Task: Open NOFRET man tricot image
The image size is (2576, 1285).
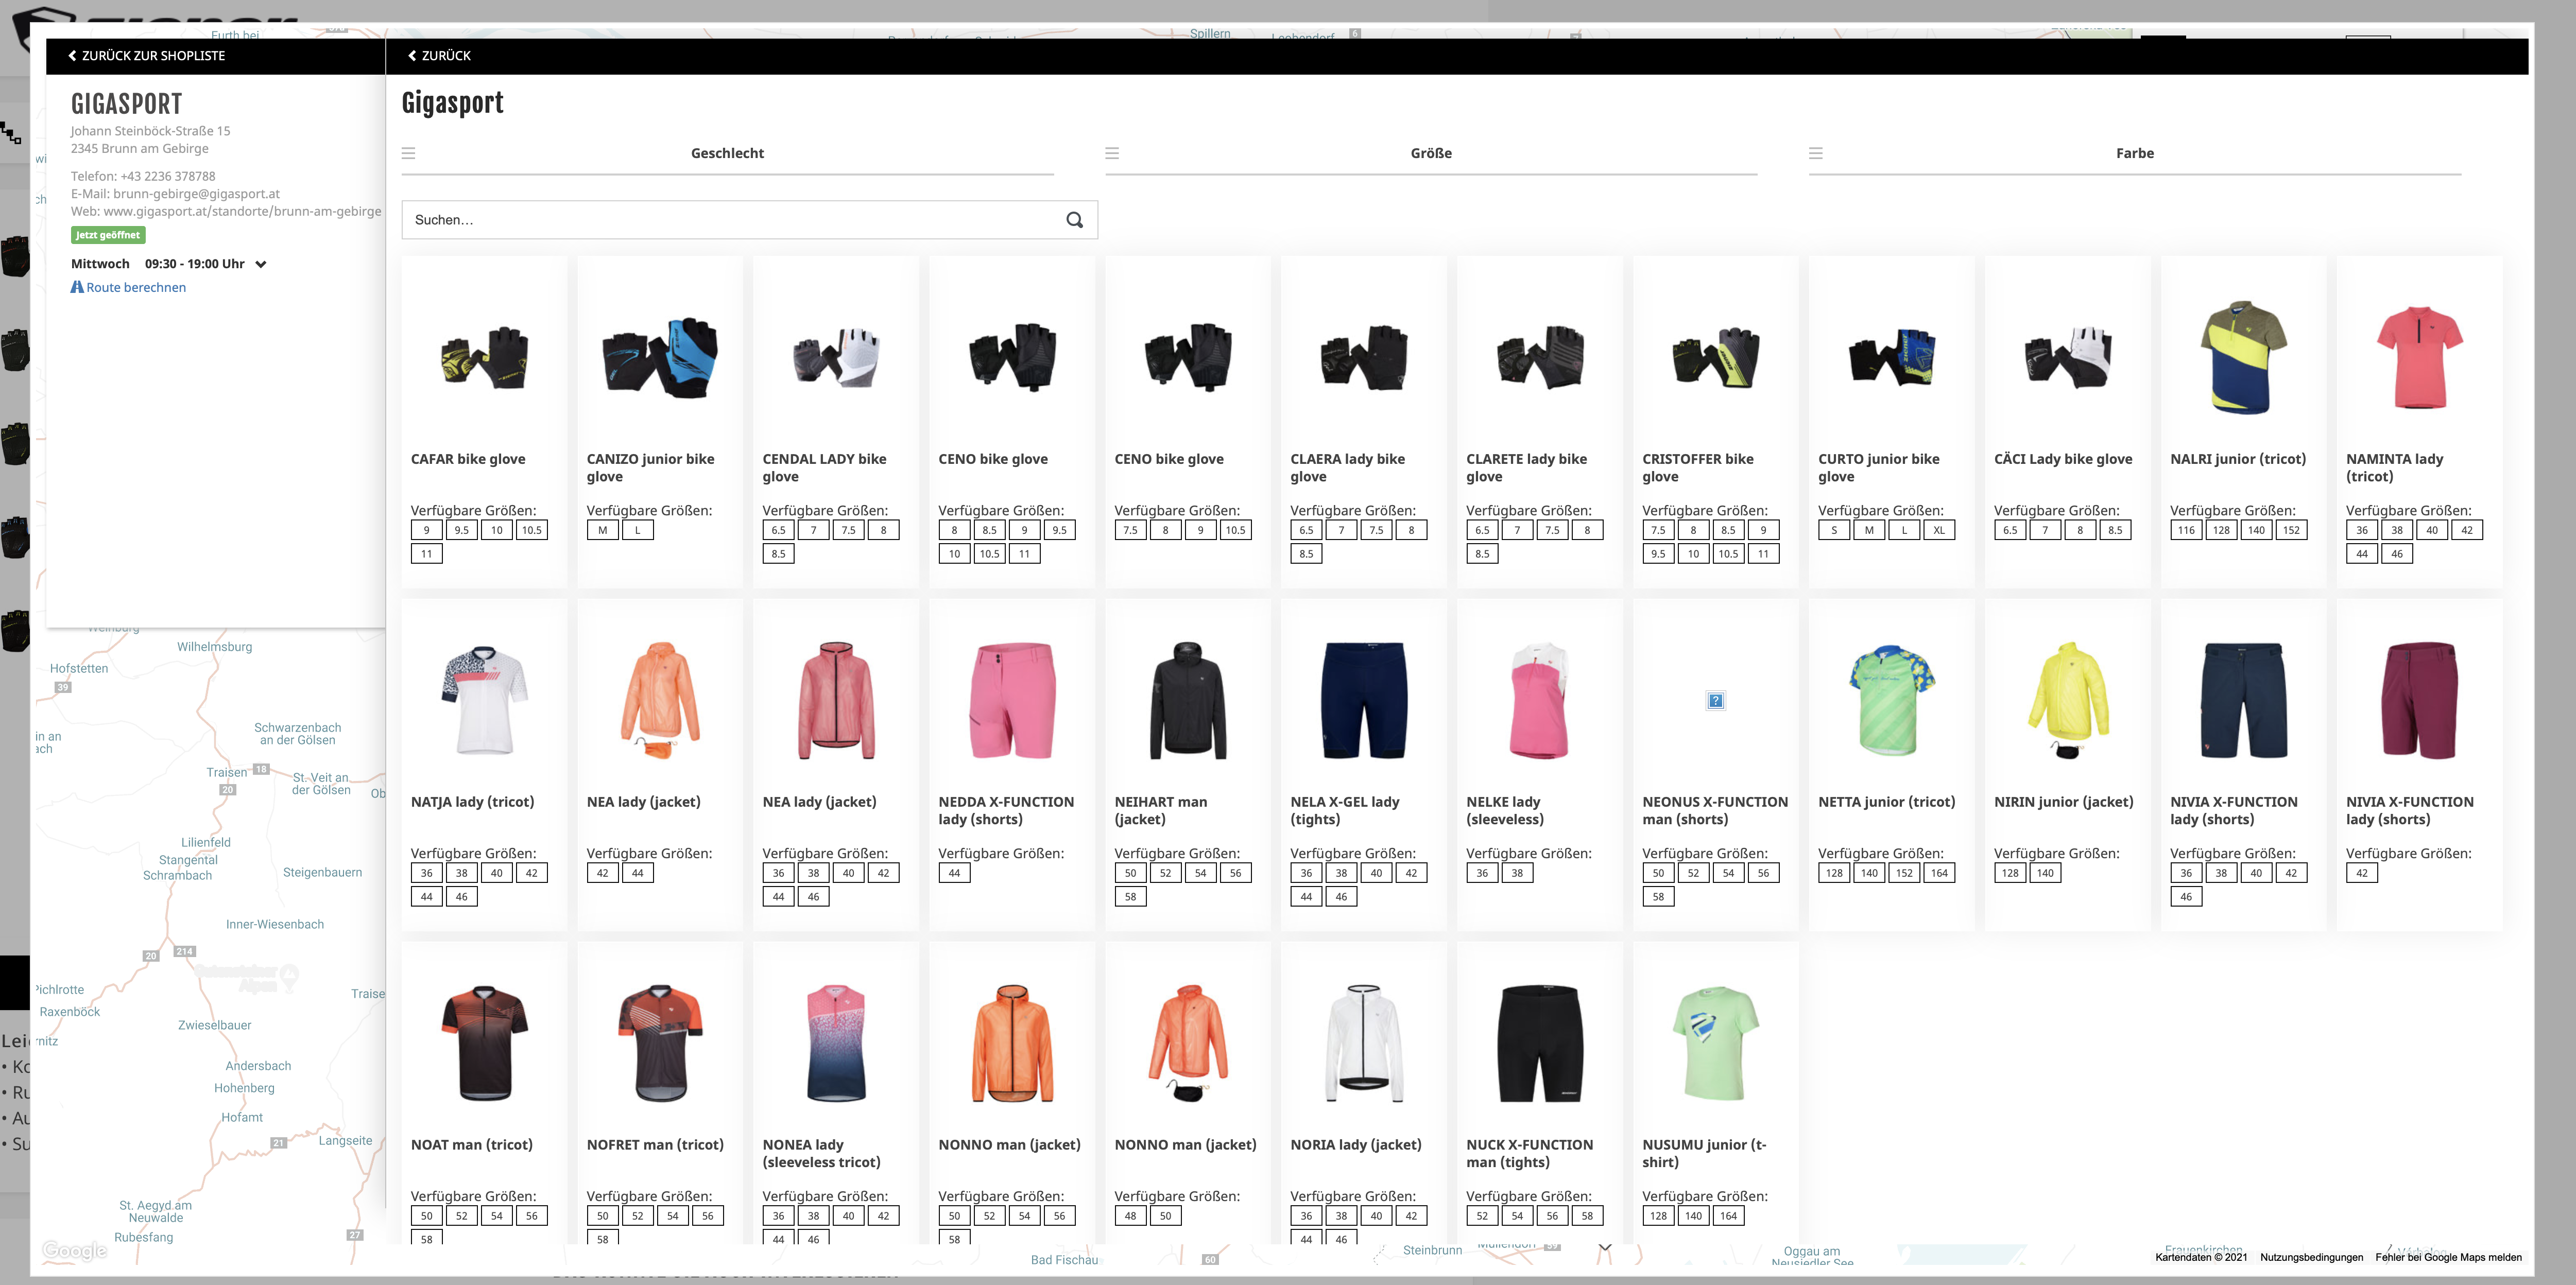Action: coord(660,1043)
